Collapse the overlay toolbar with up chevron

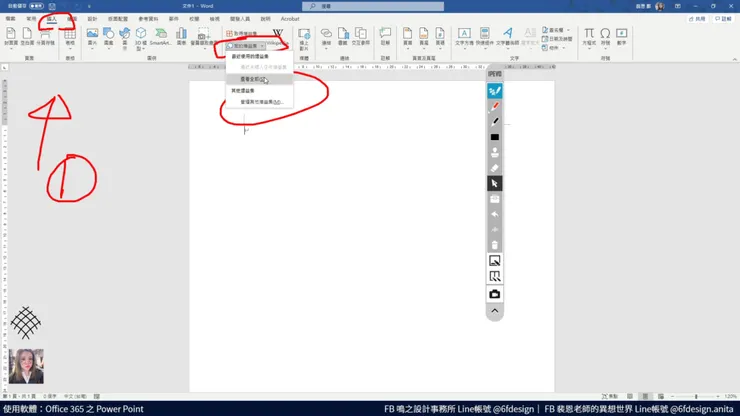pos(495,311)
